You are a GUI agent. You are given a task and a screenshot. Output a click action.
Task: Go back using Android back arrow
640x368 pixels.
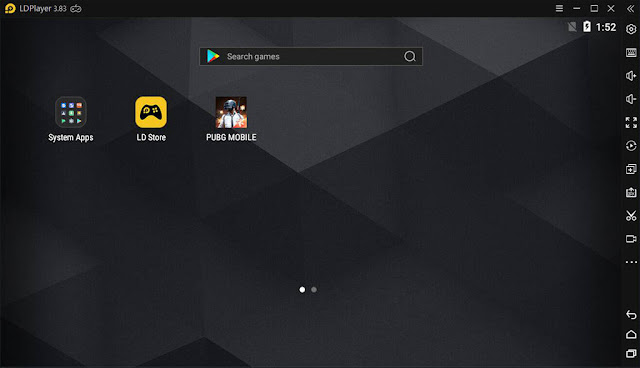click(631, 315)
